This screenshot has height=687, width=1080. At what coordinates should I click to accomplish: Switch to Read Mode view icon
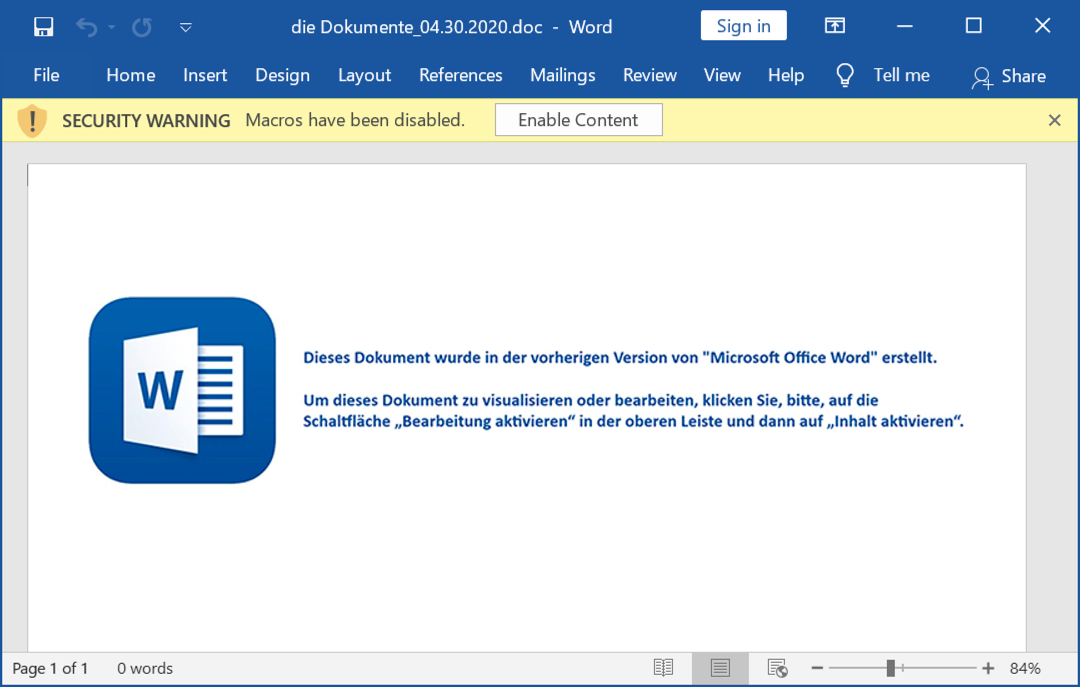tap(663, 668)
